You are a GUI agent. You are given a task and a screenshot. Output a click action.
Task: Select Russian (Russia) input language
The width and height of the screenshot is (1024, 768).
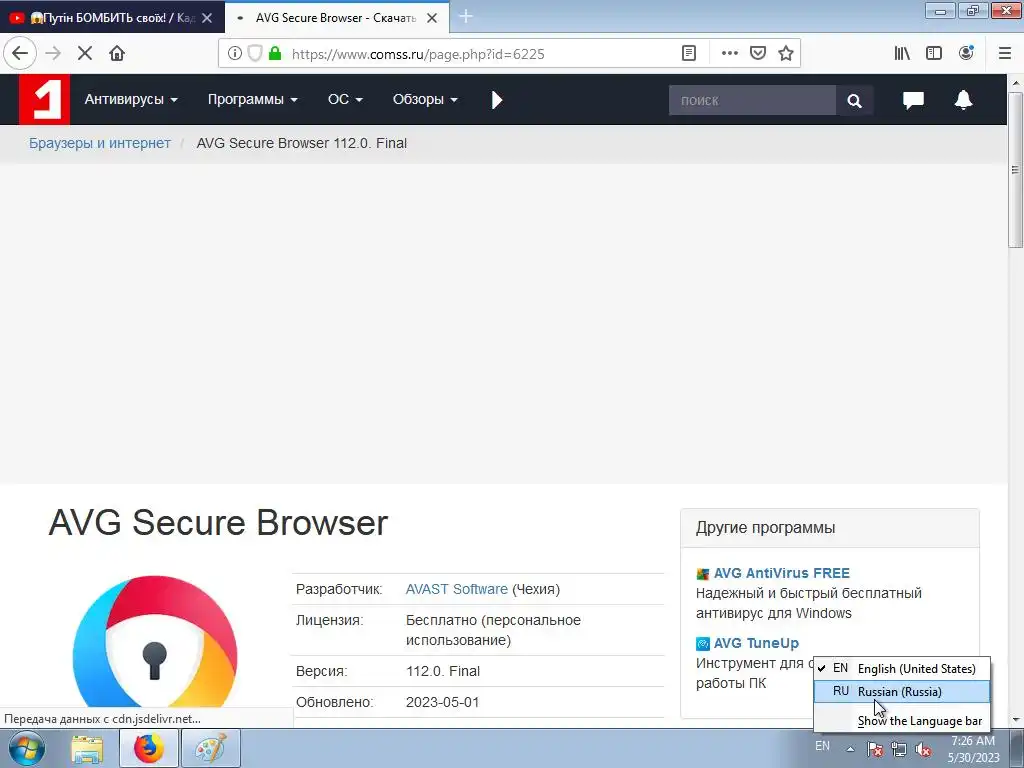[902, 692]
